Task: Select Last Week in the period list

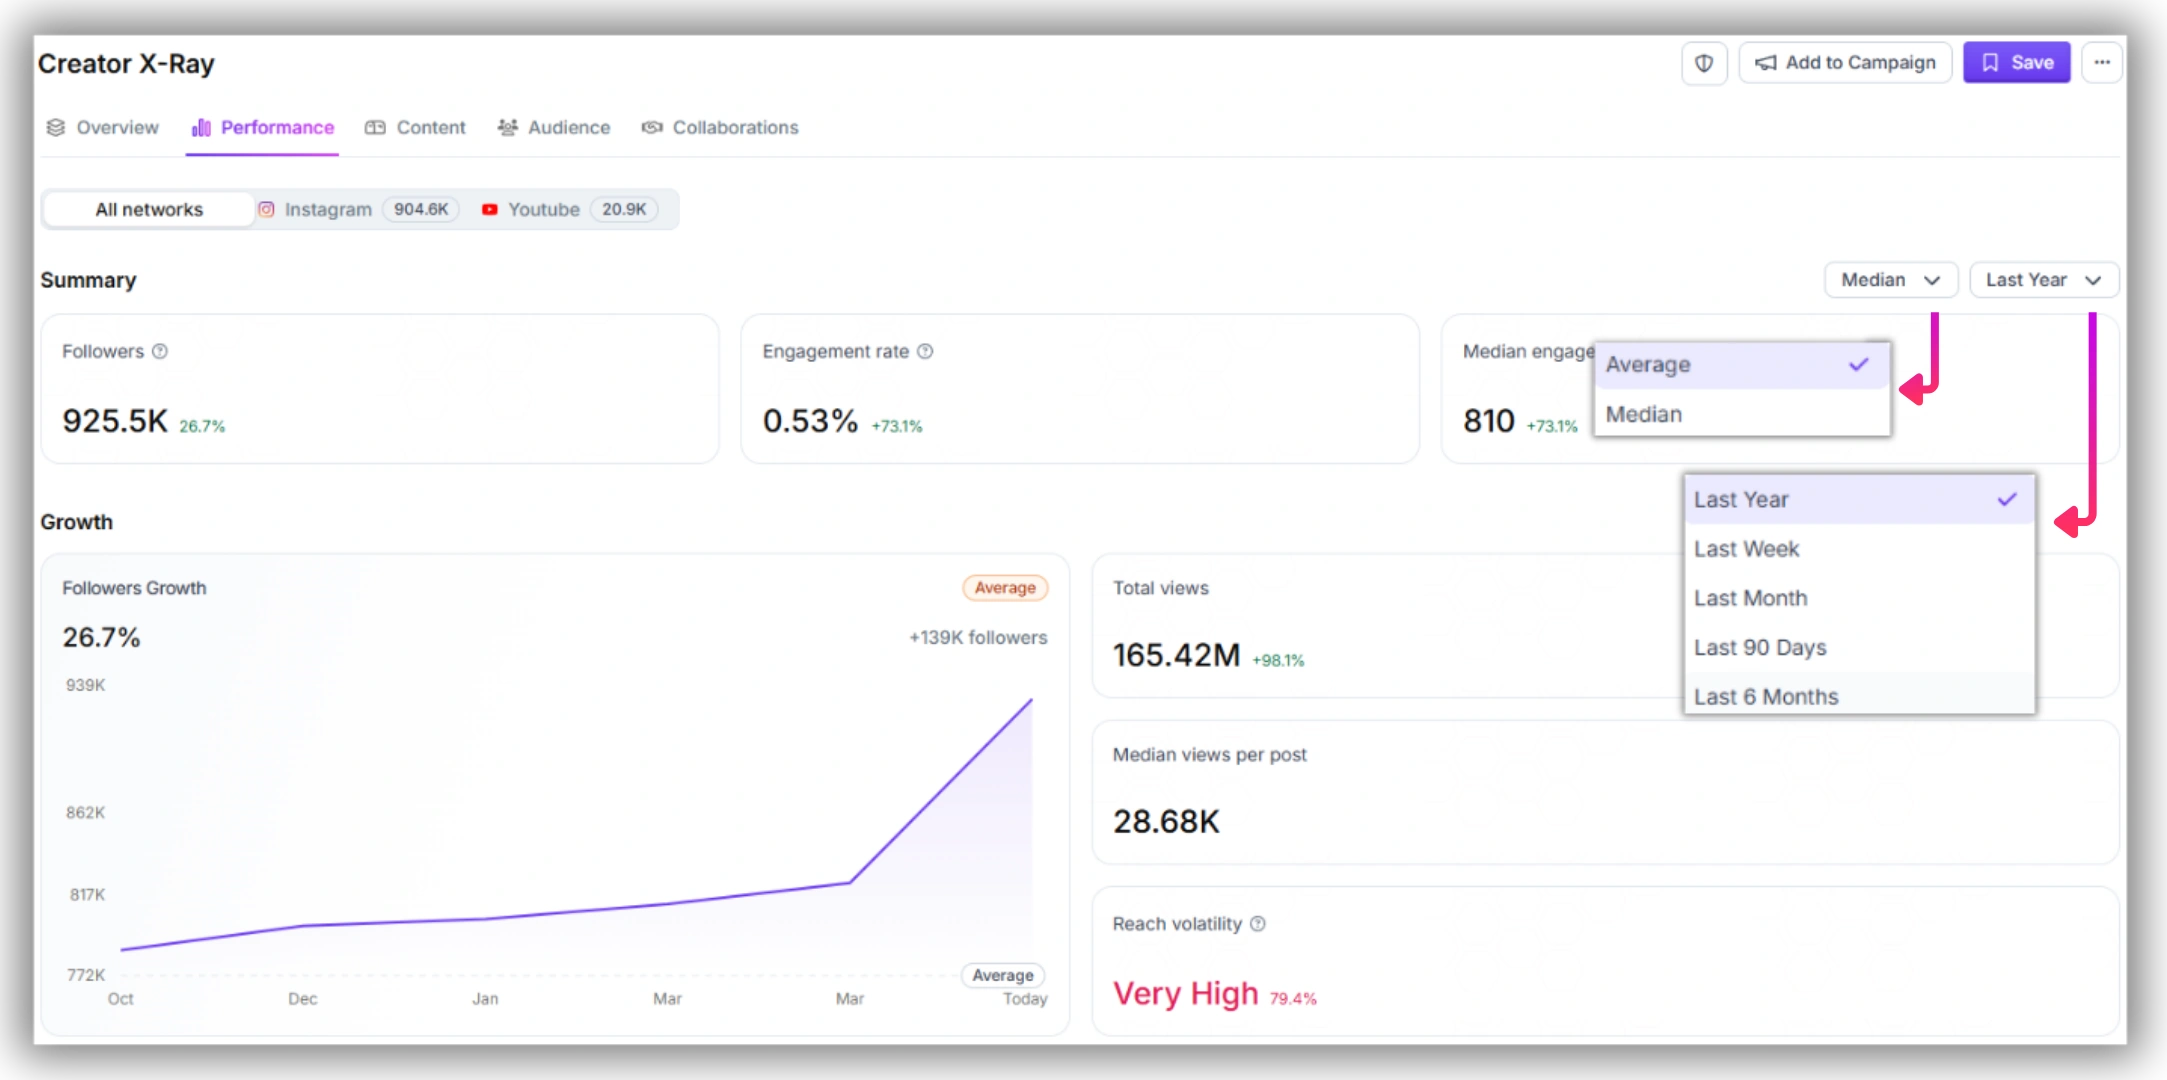Action: click(x=1859, y=549)
